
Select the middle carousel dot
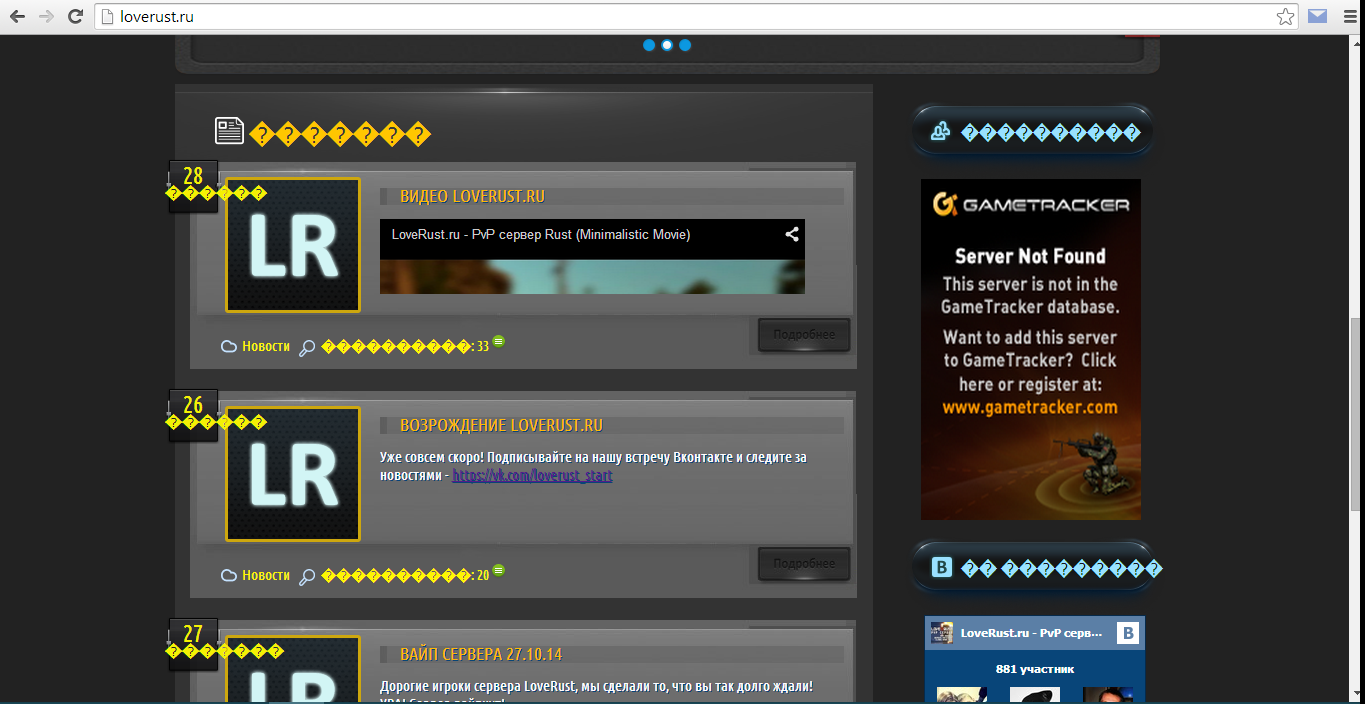(x=667, y=45)
